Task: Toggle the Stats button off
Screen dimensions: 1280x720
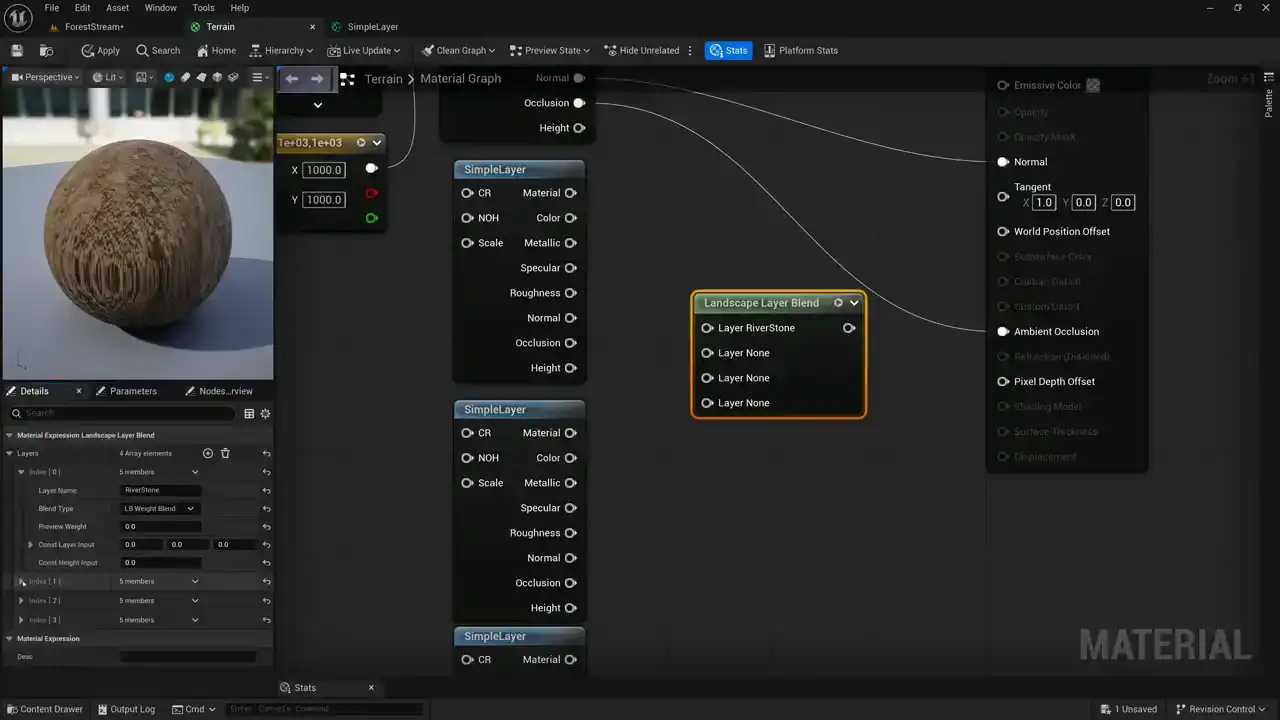Action: (728, 51)
